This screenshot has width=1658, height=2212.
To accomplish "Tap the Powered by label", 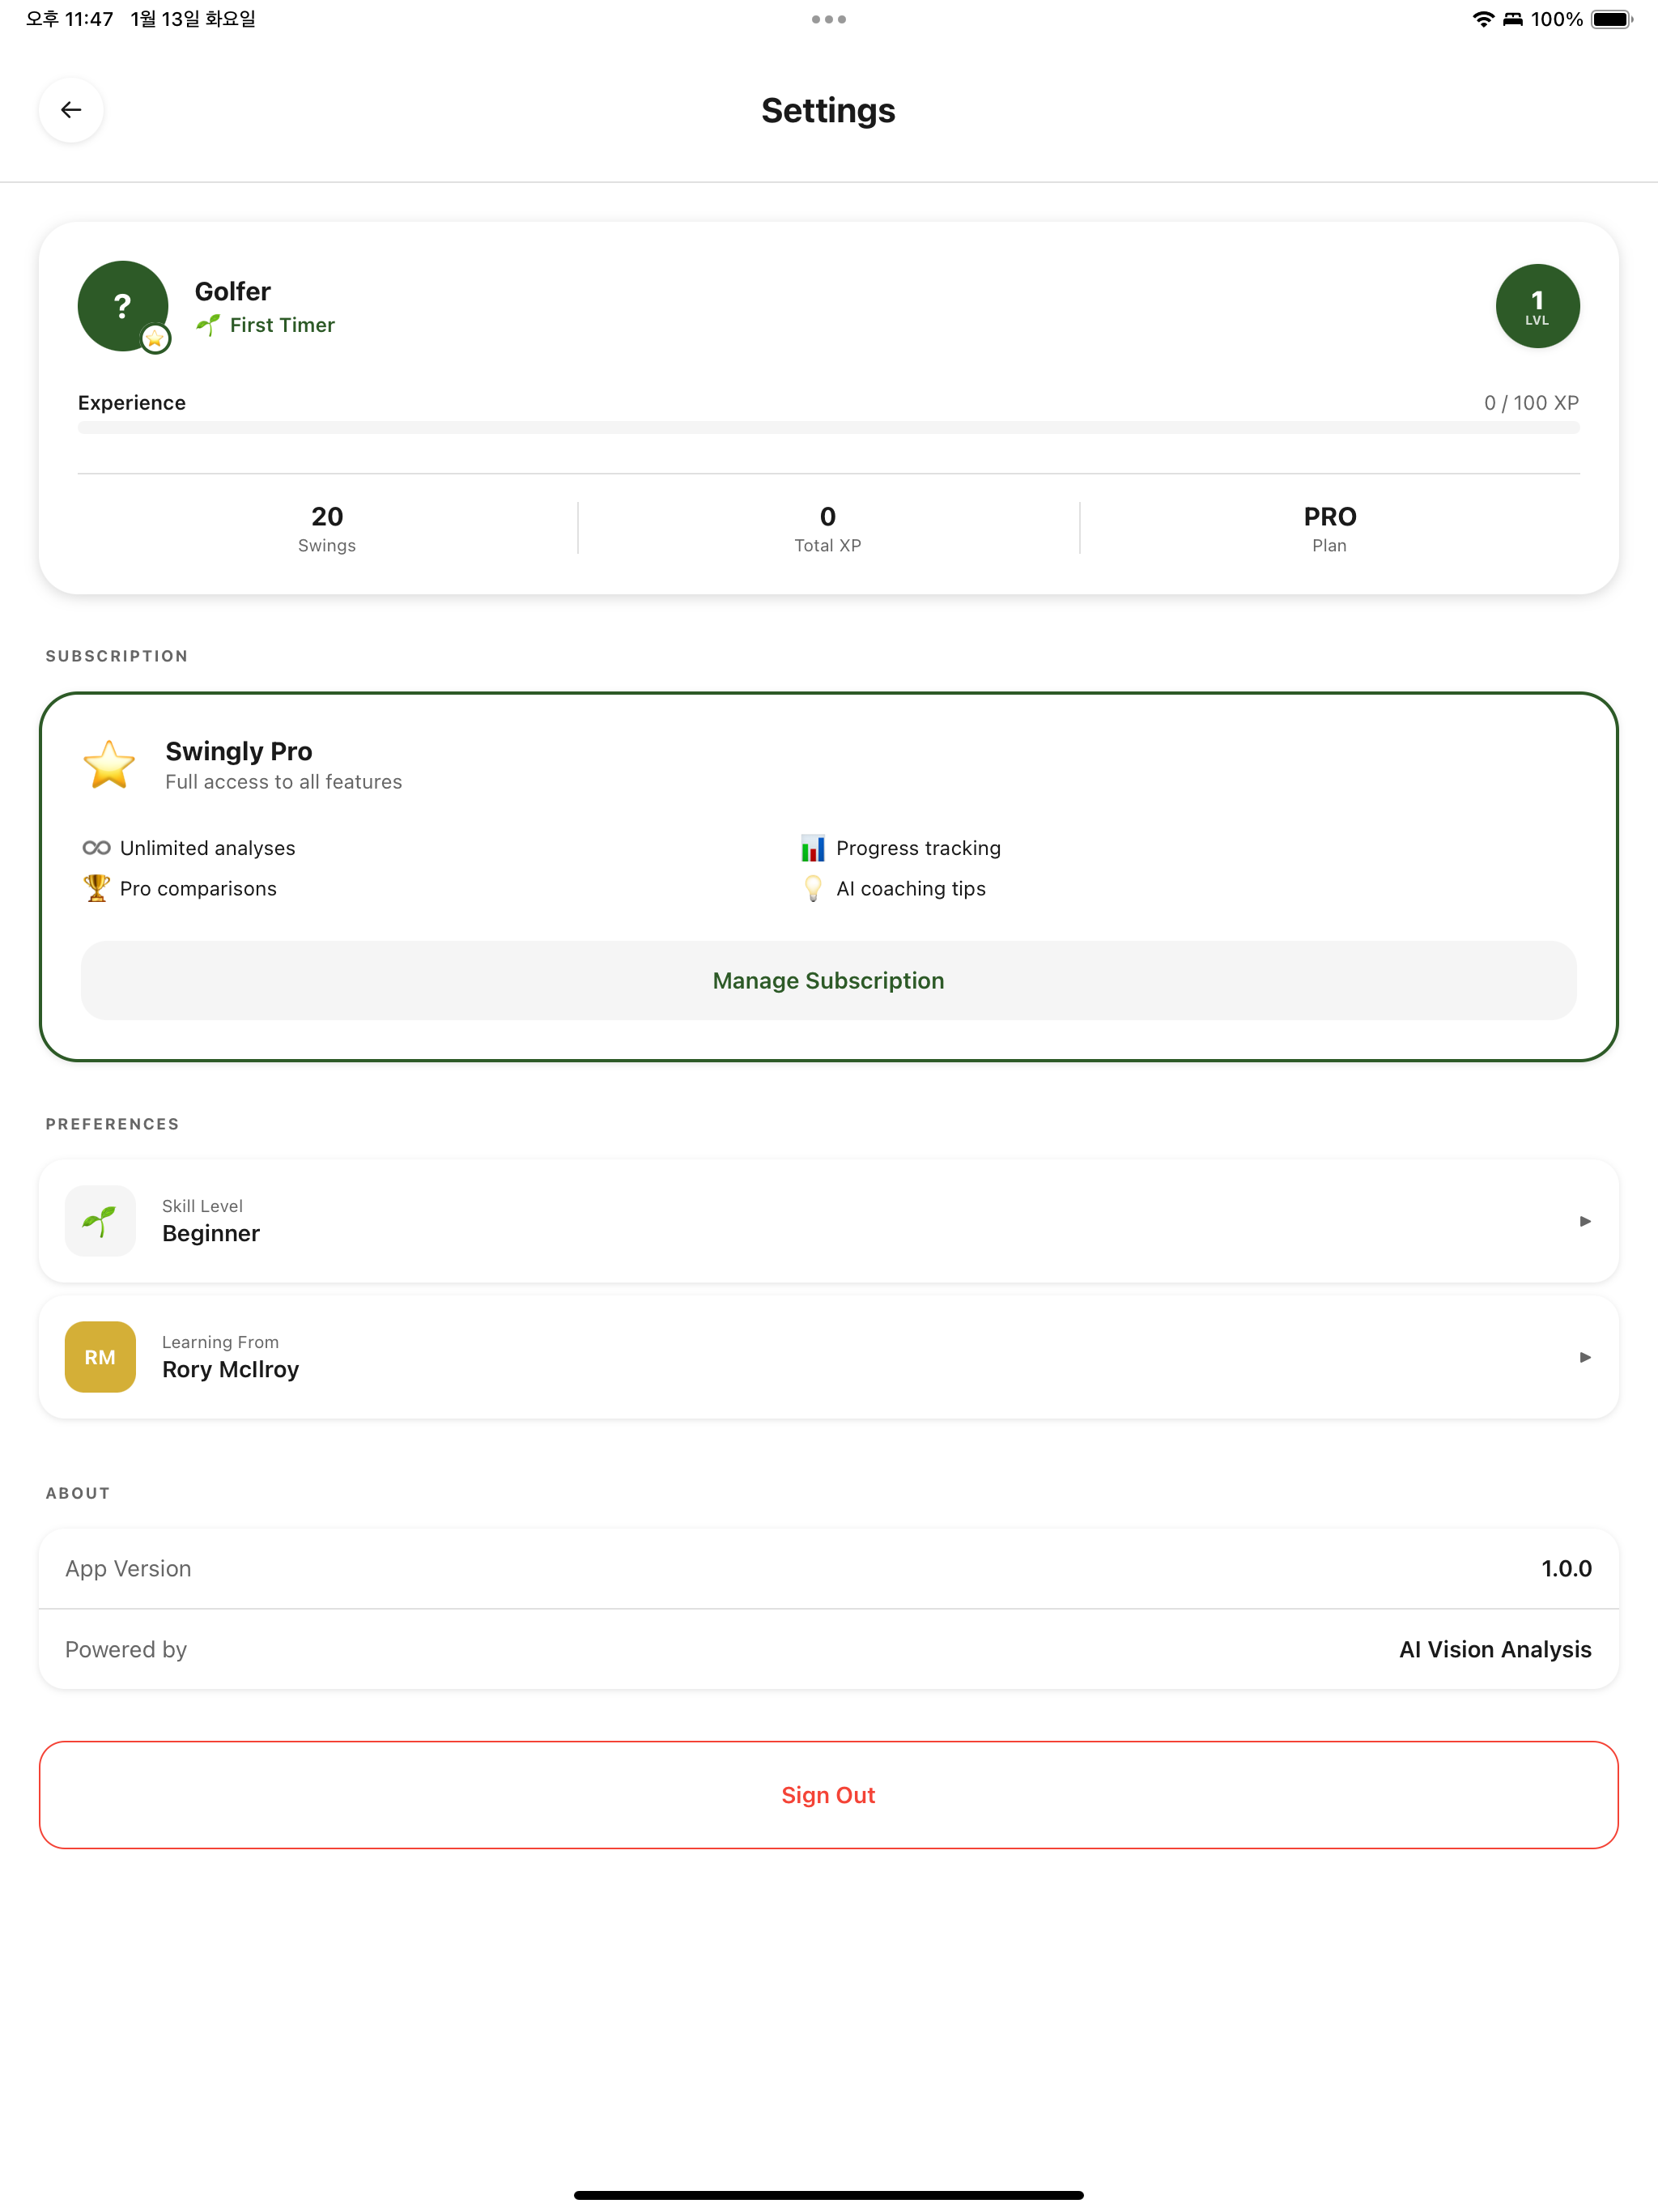I will tap(126, 1650).
